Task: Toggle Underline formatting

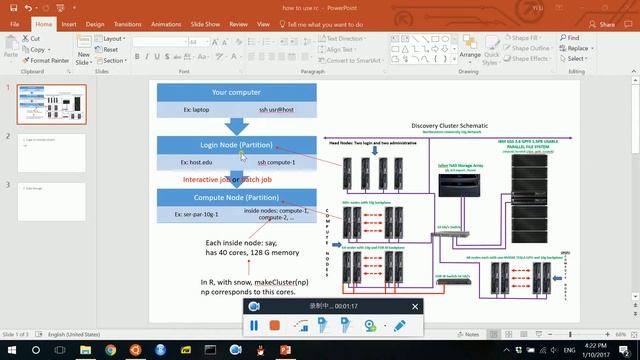Action: (x=157, y=57)
